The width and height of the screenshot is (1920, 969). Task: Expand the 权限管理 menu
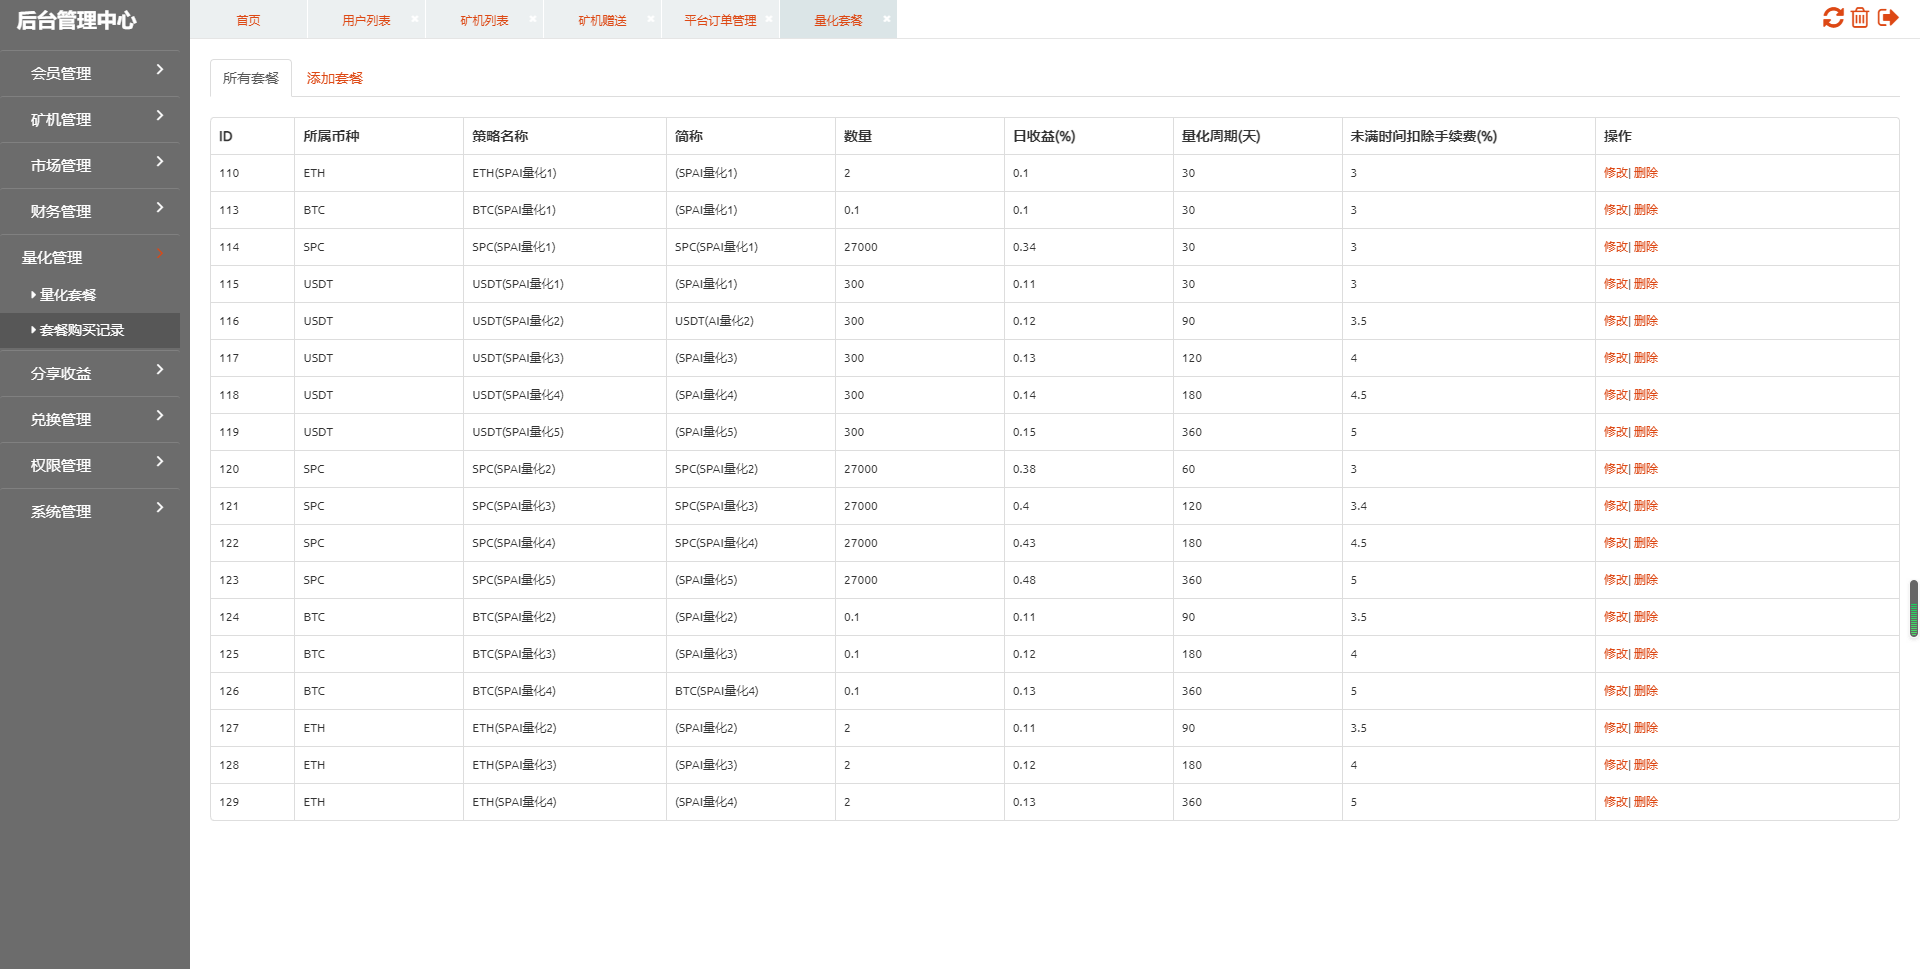tap(90, 465)
